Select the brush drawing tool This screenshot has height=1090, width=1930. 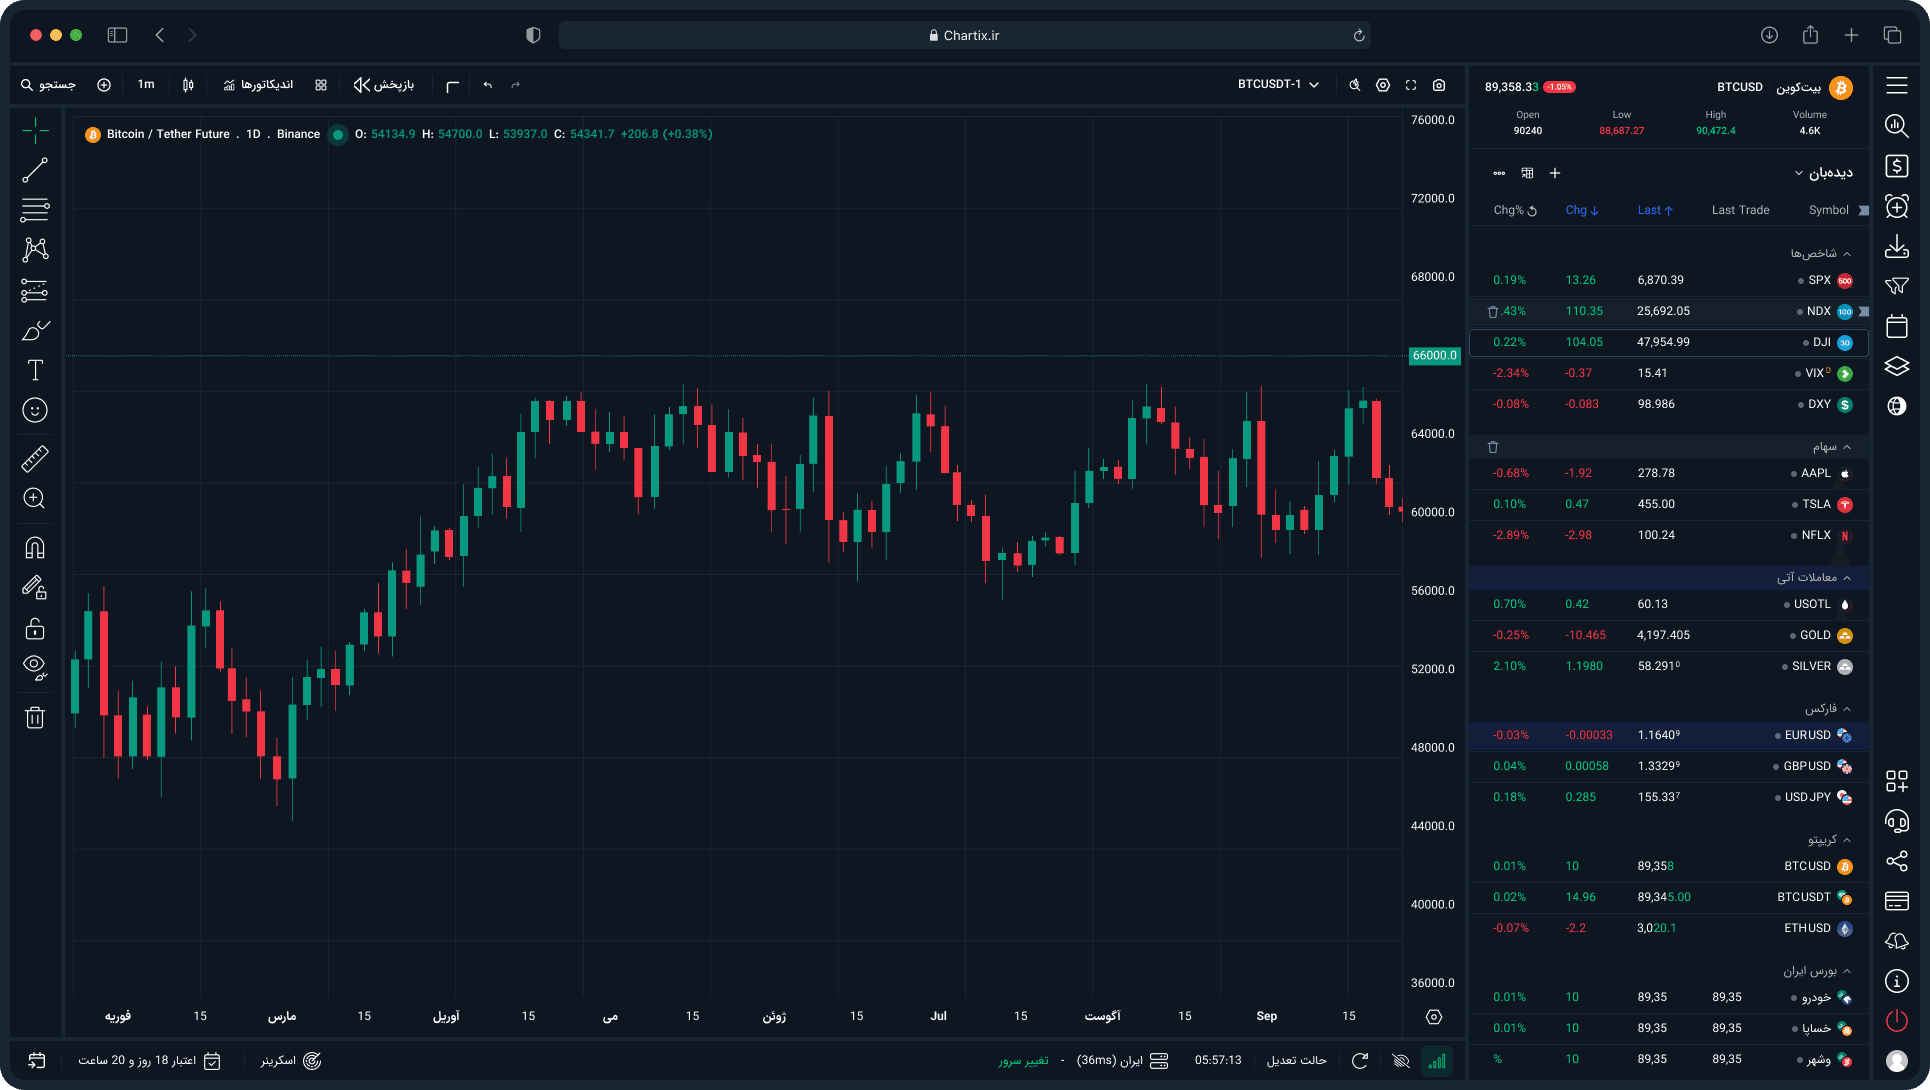click(35, 330)
